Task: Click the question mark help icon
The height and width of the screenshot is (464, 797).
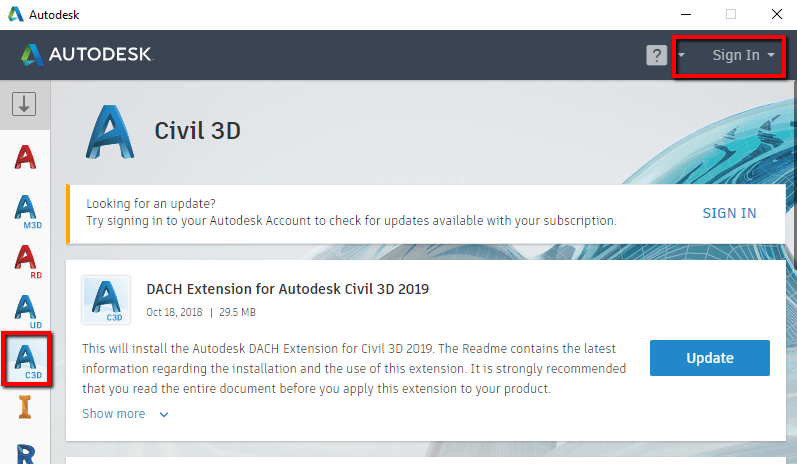Action: coord(656,56)
